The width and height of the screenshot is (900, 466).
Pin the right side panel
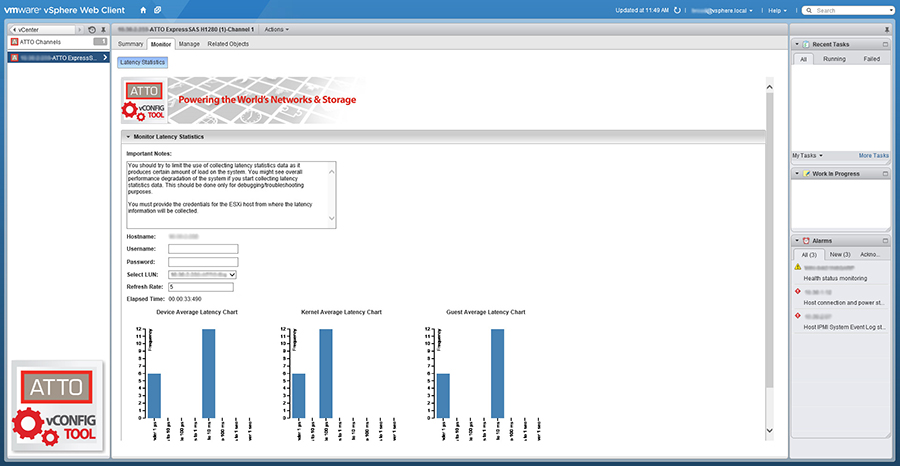[887, 29]
